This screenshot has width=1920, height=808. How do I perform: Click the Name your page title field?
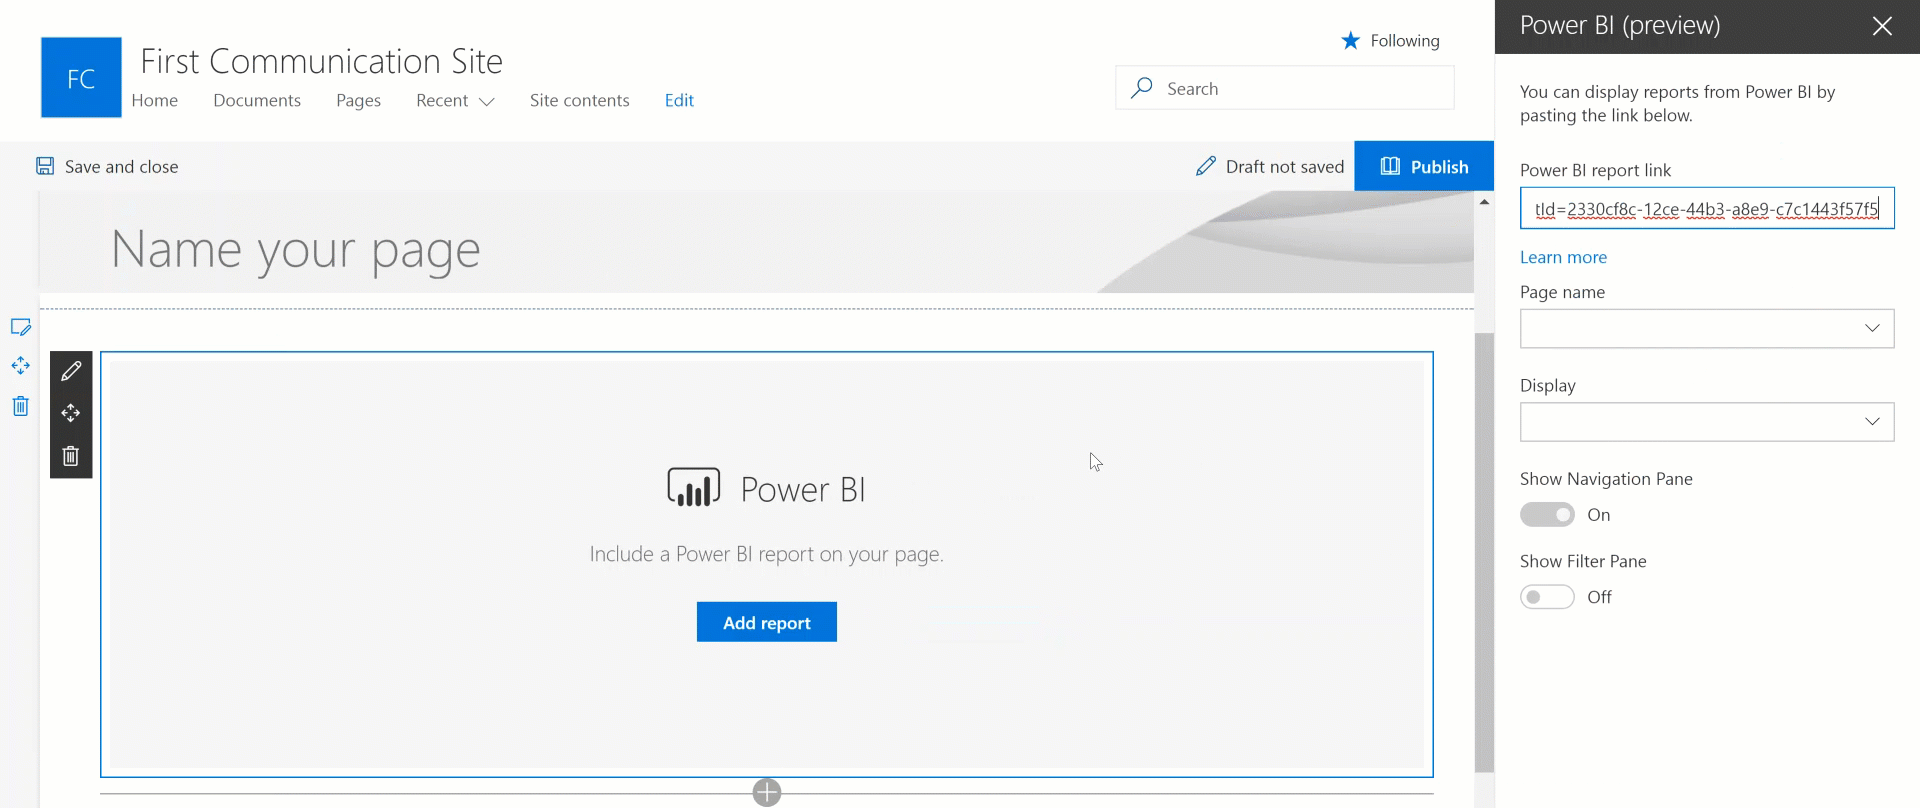pos(296,249)
